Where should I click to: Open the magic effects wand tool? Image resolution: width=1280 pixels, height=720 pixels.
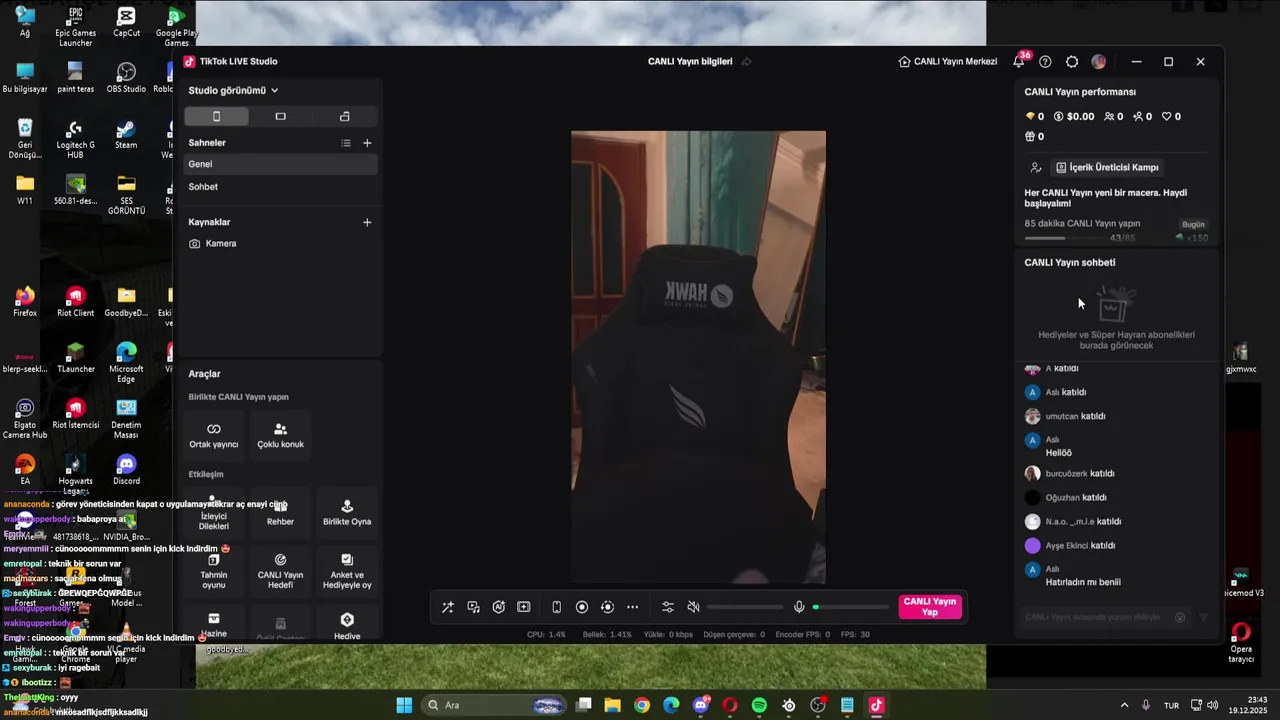[448, 607]
